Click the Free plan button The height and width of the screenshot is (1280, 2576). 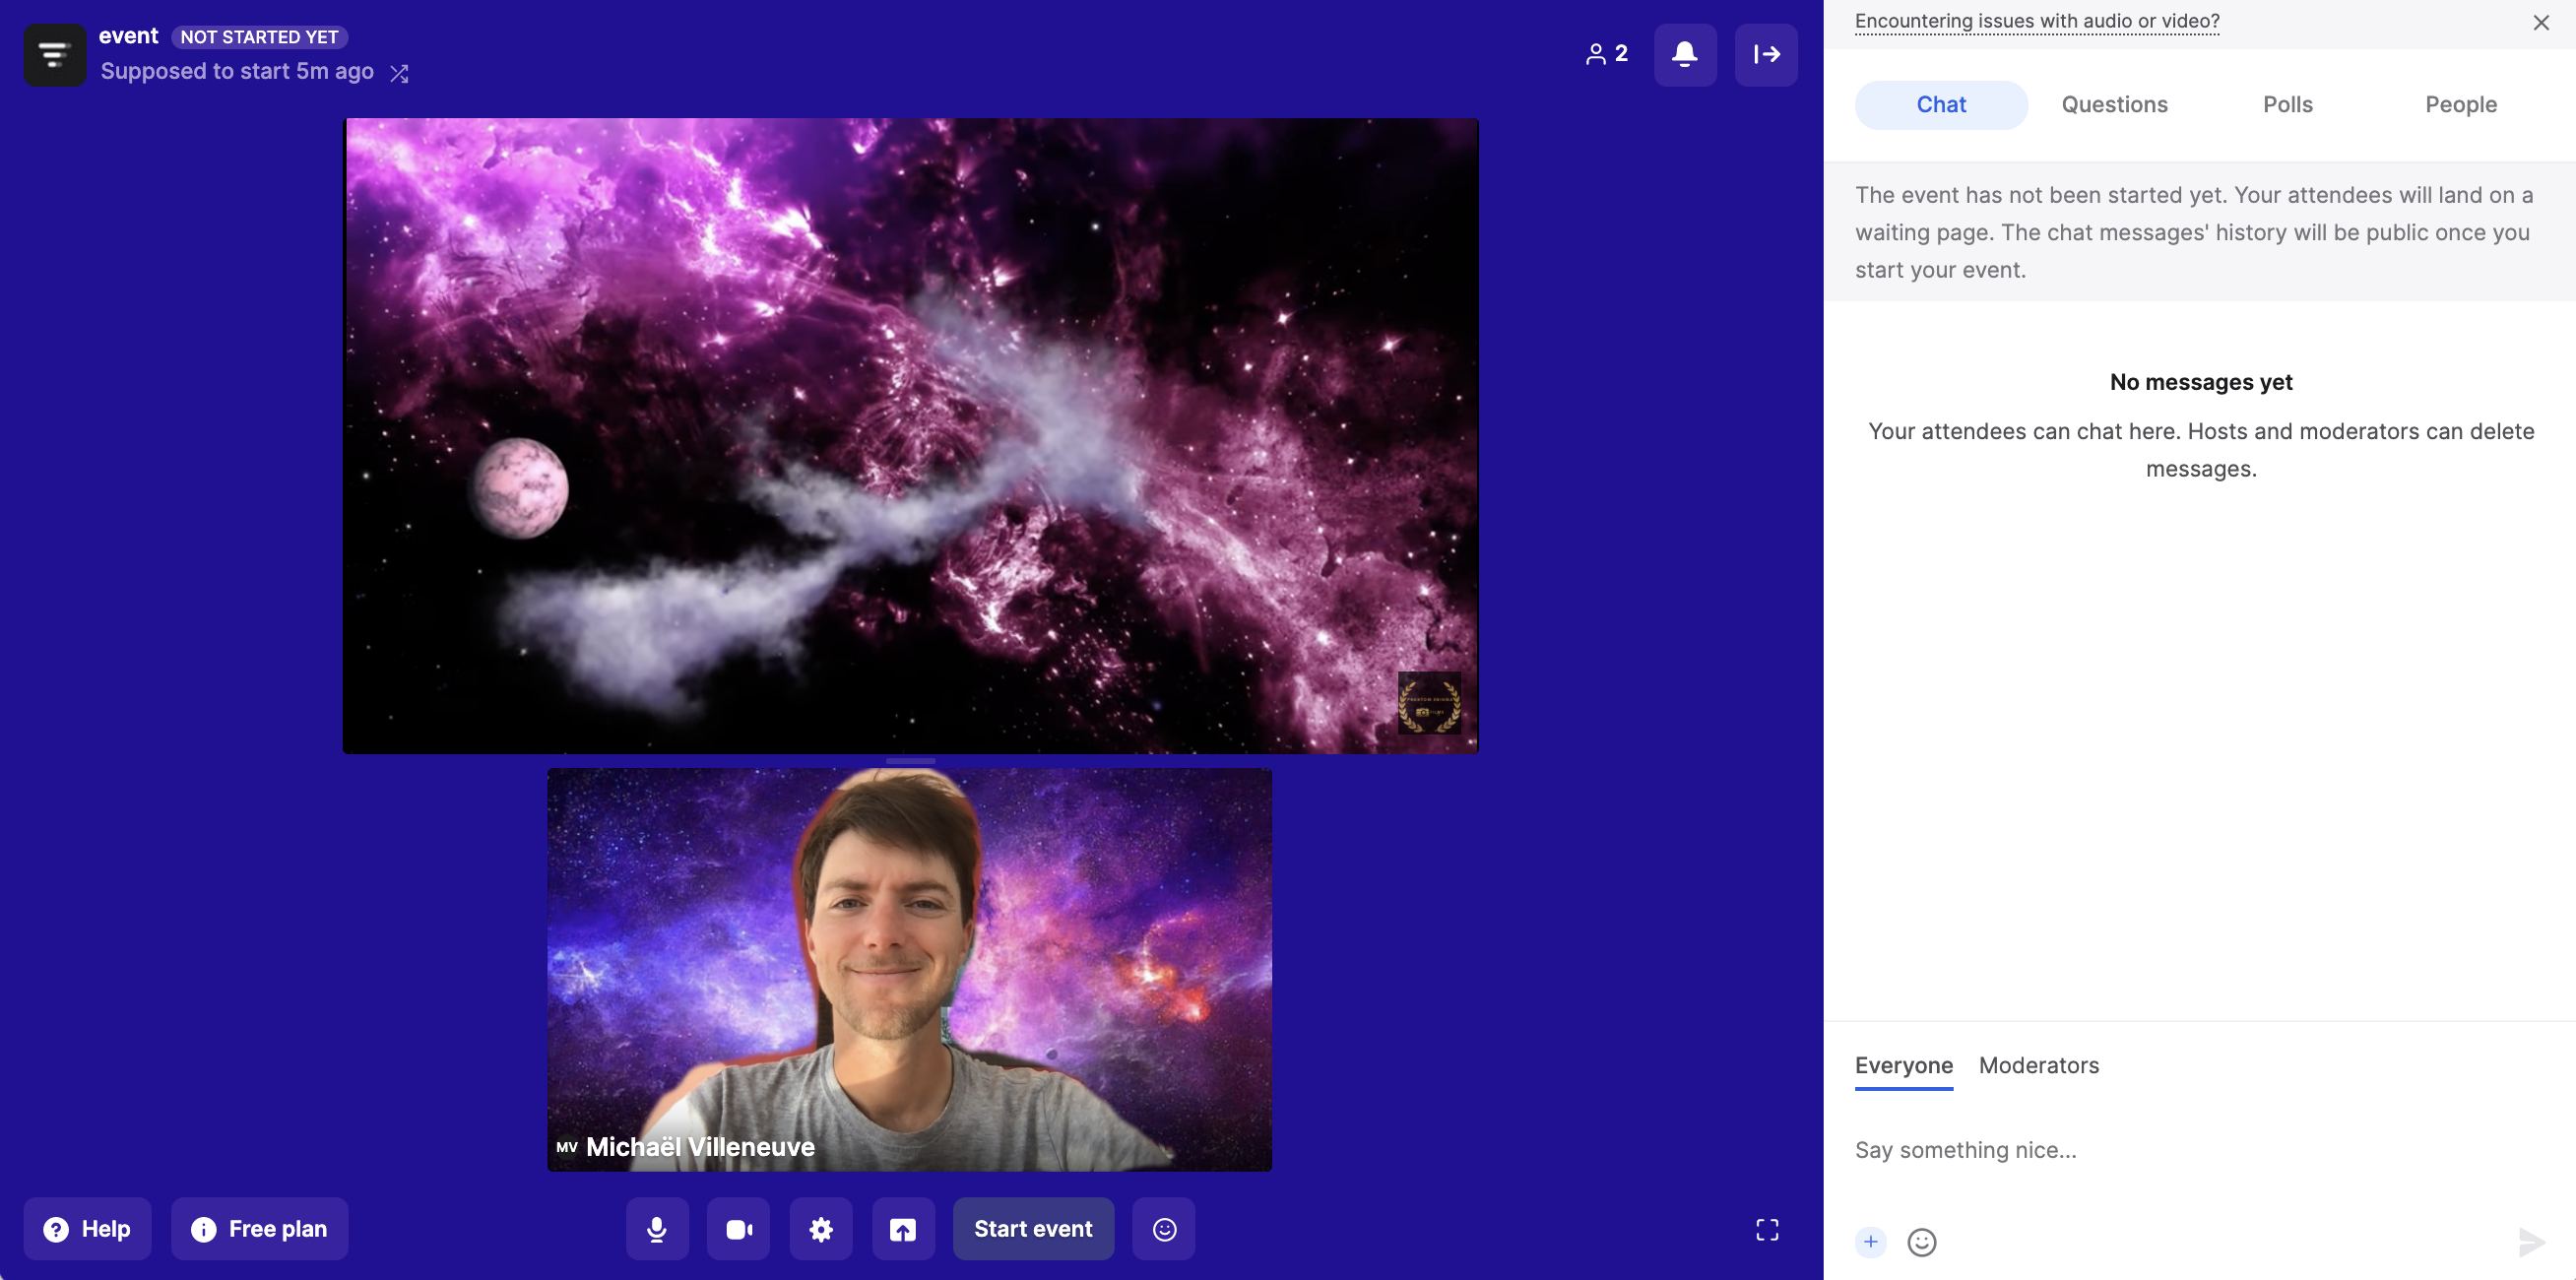pos(260,1229)
